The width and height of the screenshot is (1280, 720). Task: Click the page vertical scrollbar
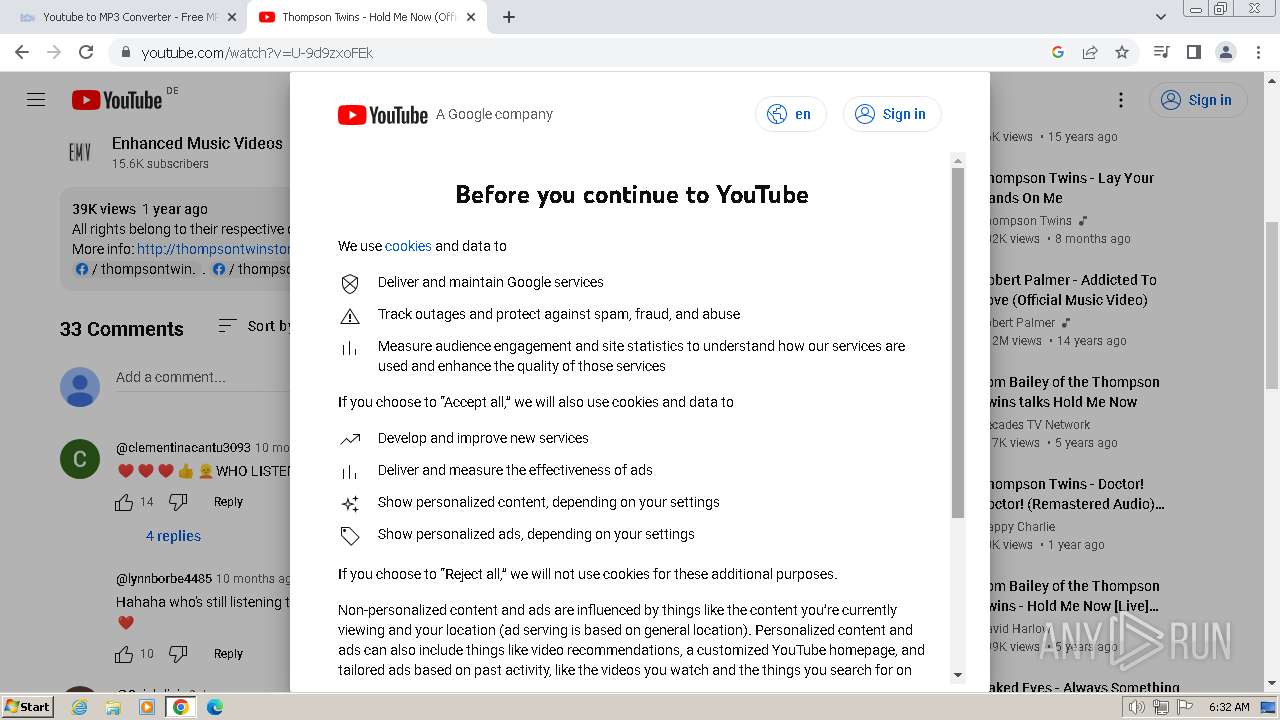coord(1272,305)
